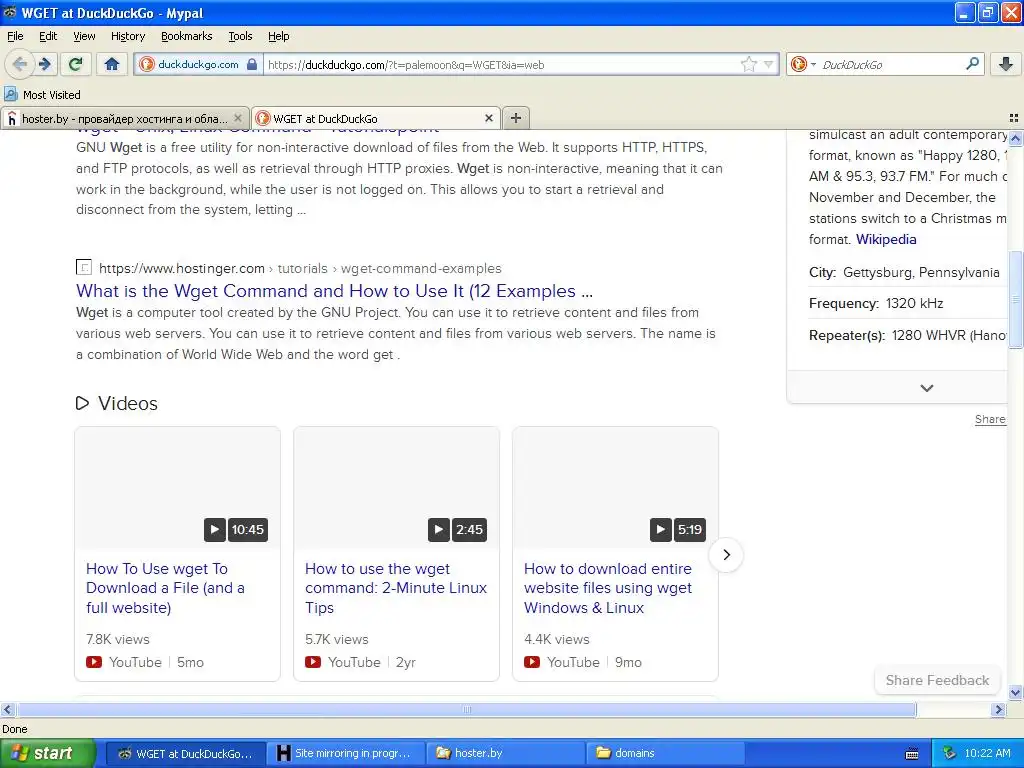Click the DuckDuckGo search input box

[890, 64]
